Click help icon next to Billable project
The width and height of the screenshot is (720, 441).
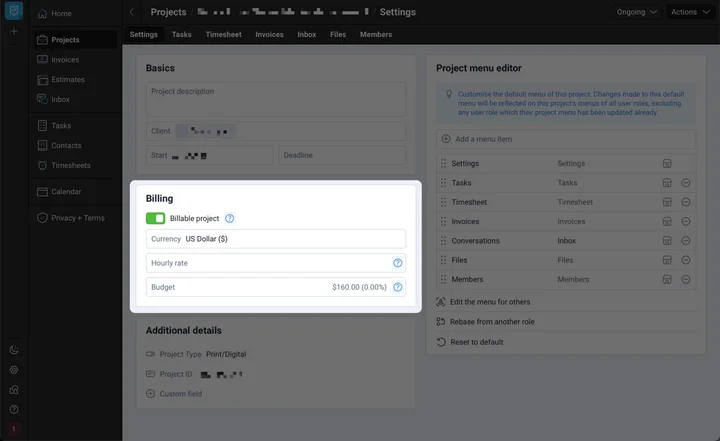click(x=230, y=218)
